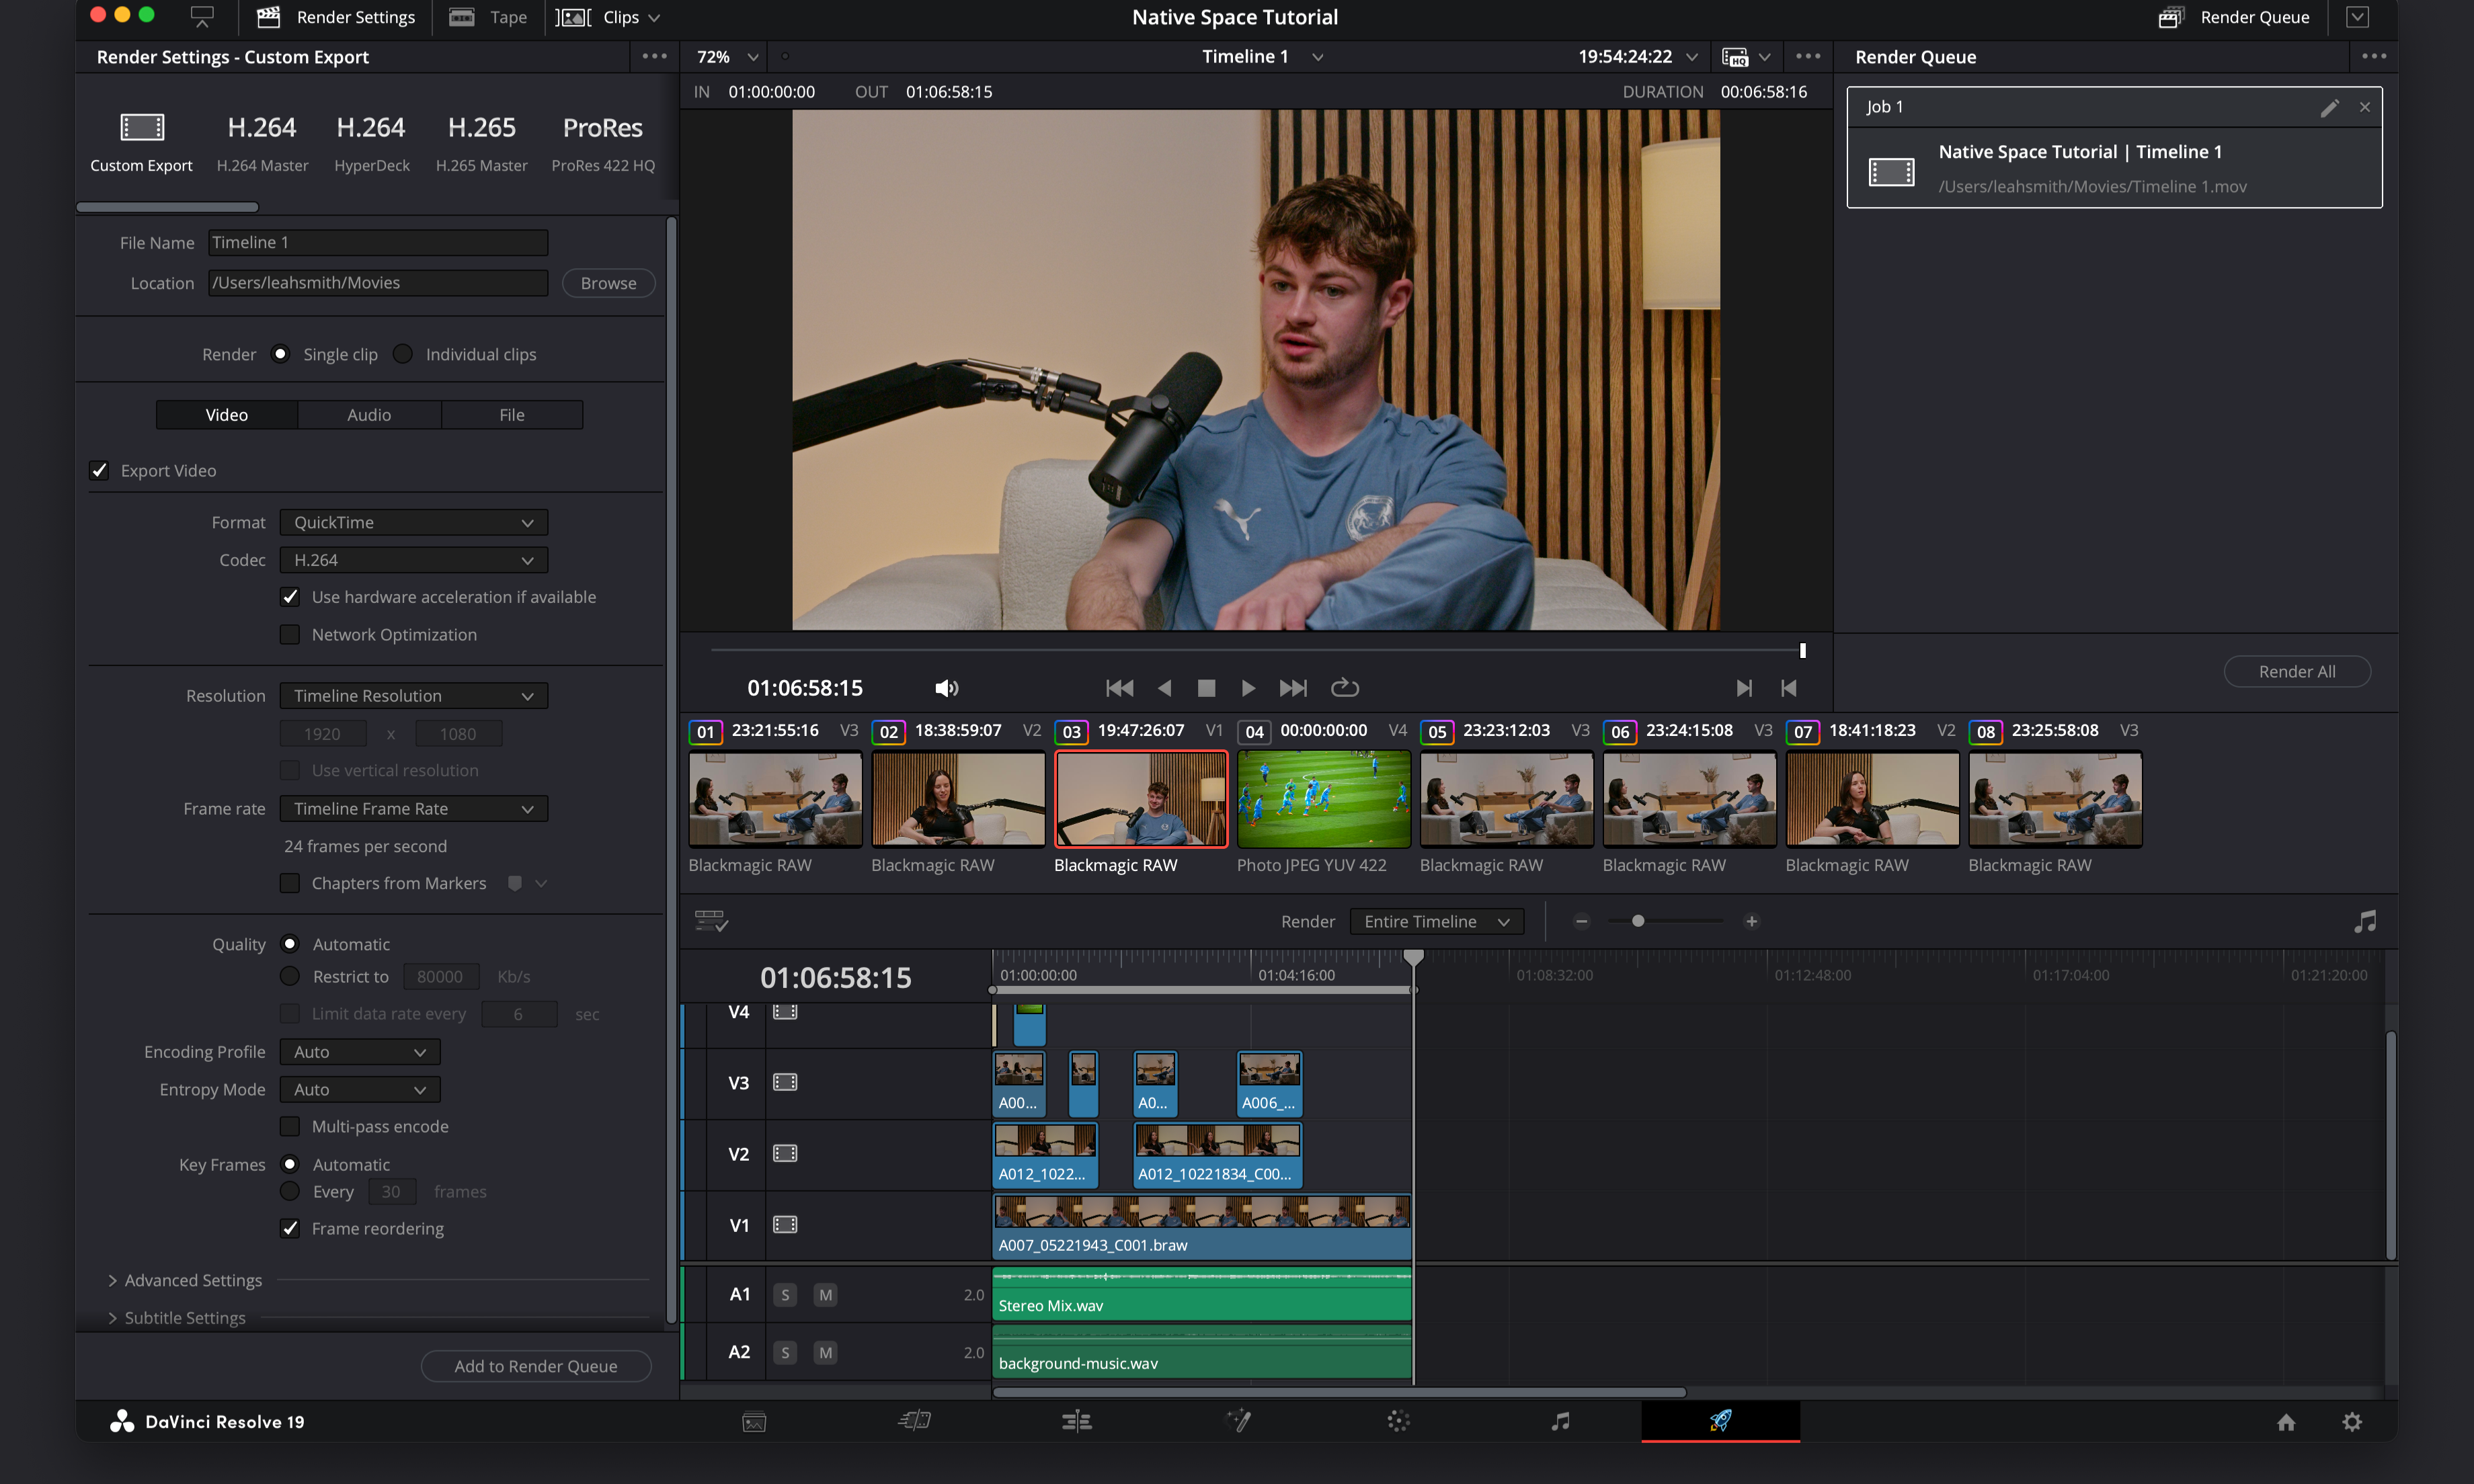Open the Fairlight page music icon
The image size is (2474, 1484).
1560,1421
